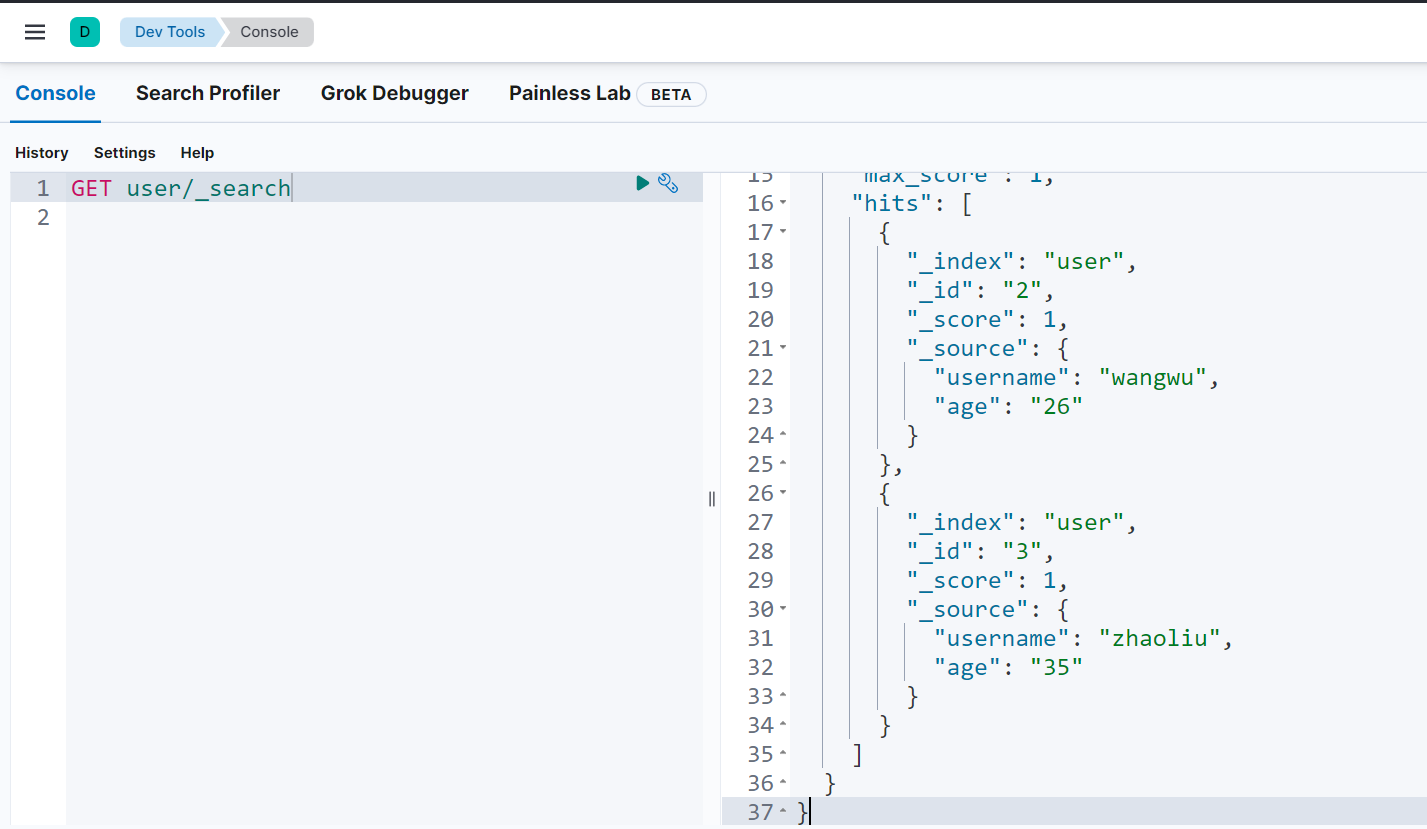Select the Console tab

click(x=56, y=93)
